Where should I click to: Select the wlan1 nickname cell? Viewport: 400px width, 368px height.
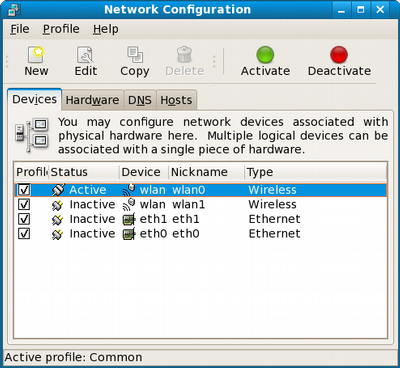tap(188, 204)
